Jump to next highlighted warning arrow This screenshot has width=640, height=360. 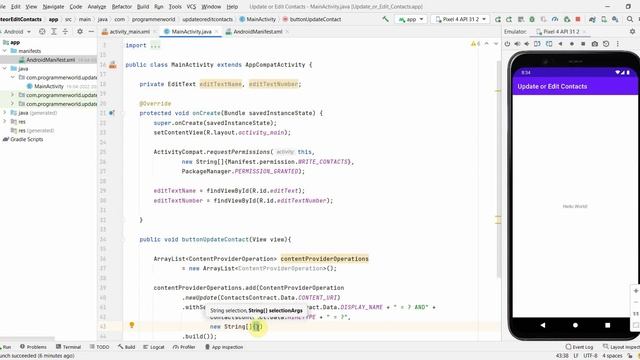[x=496, y=44]
